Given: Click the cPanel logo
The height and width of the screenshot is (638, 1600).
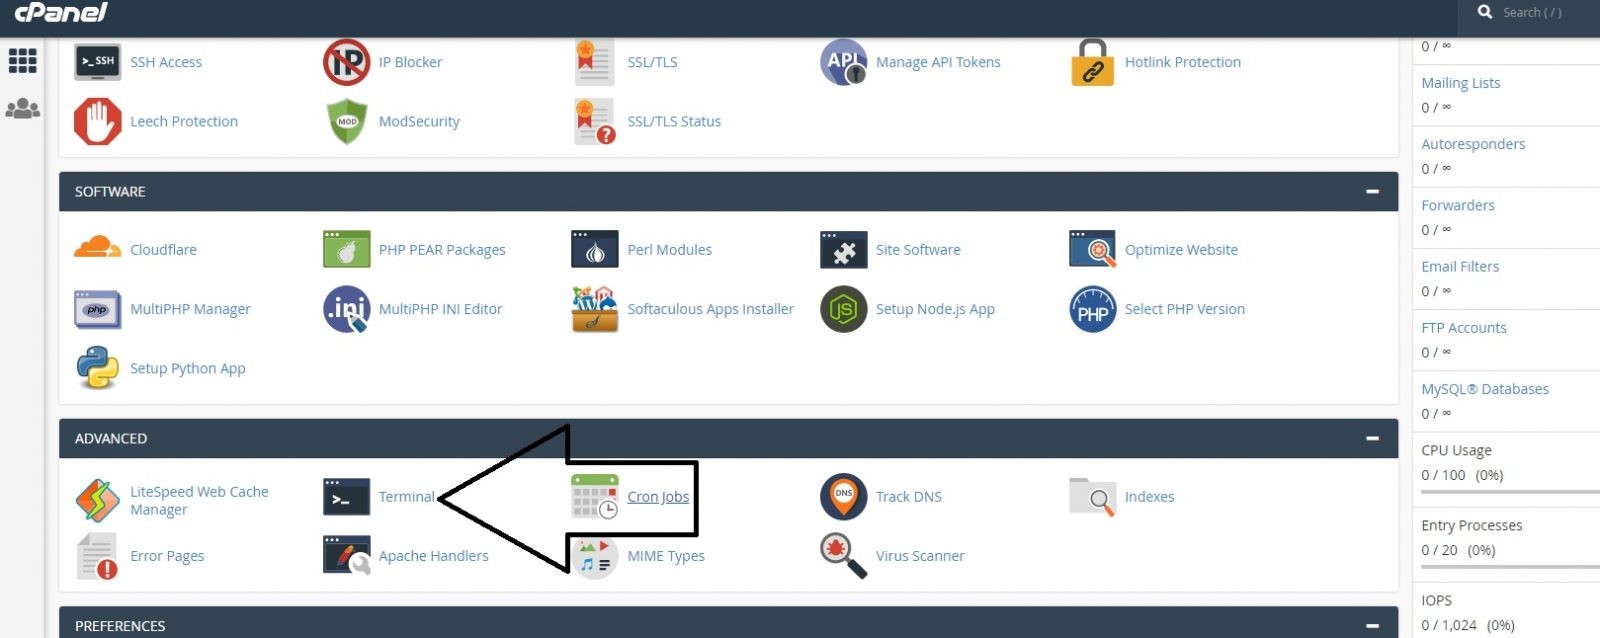Looking at the screenshot, I should pos(61,13).
